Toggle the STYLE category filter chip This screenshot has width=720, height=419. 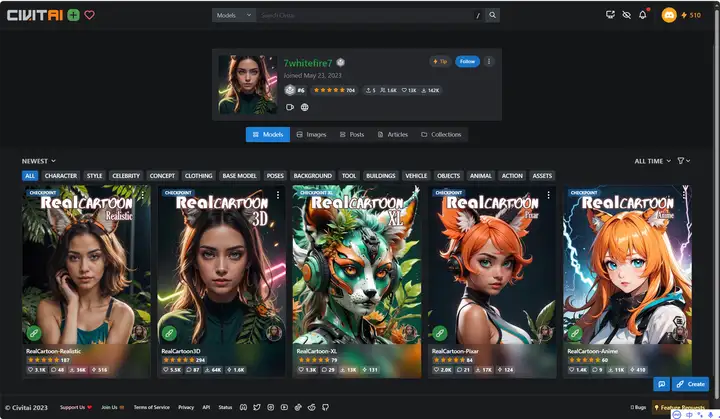tap(95, 176)
